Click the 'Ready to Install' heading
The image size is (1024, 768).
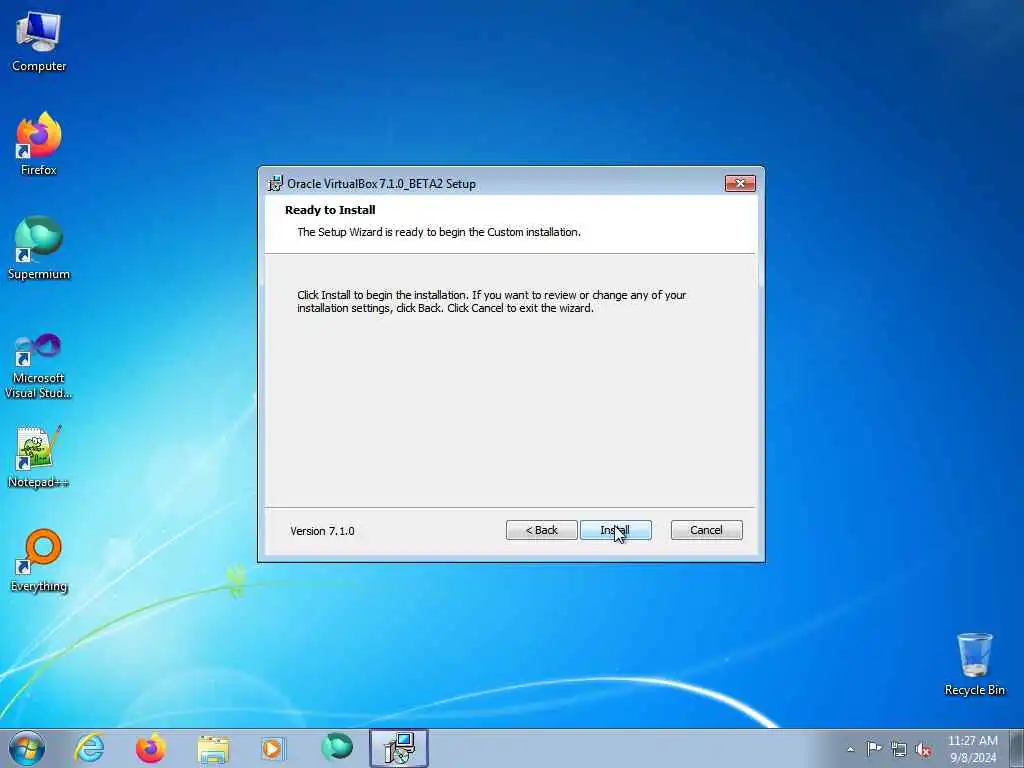coord(330,210)
